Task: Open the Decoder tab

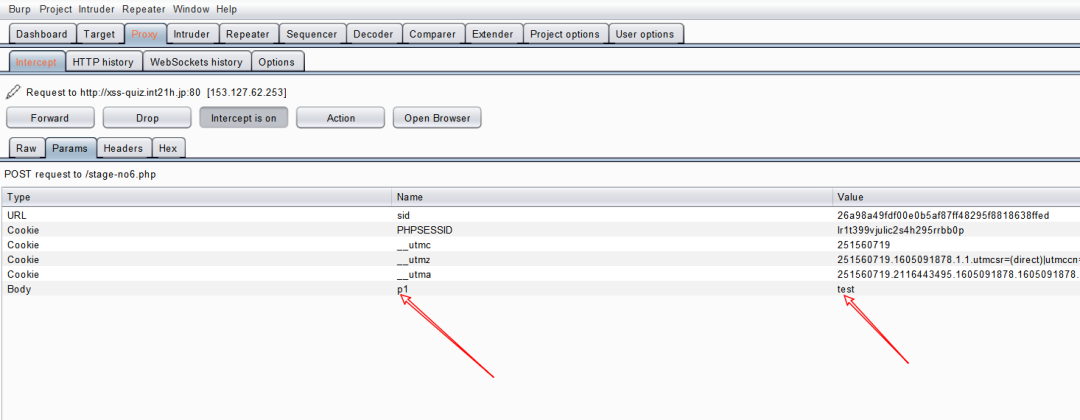Action: tap(373, 34)
